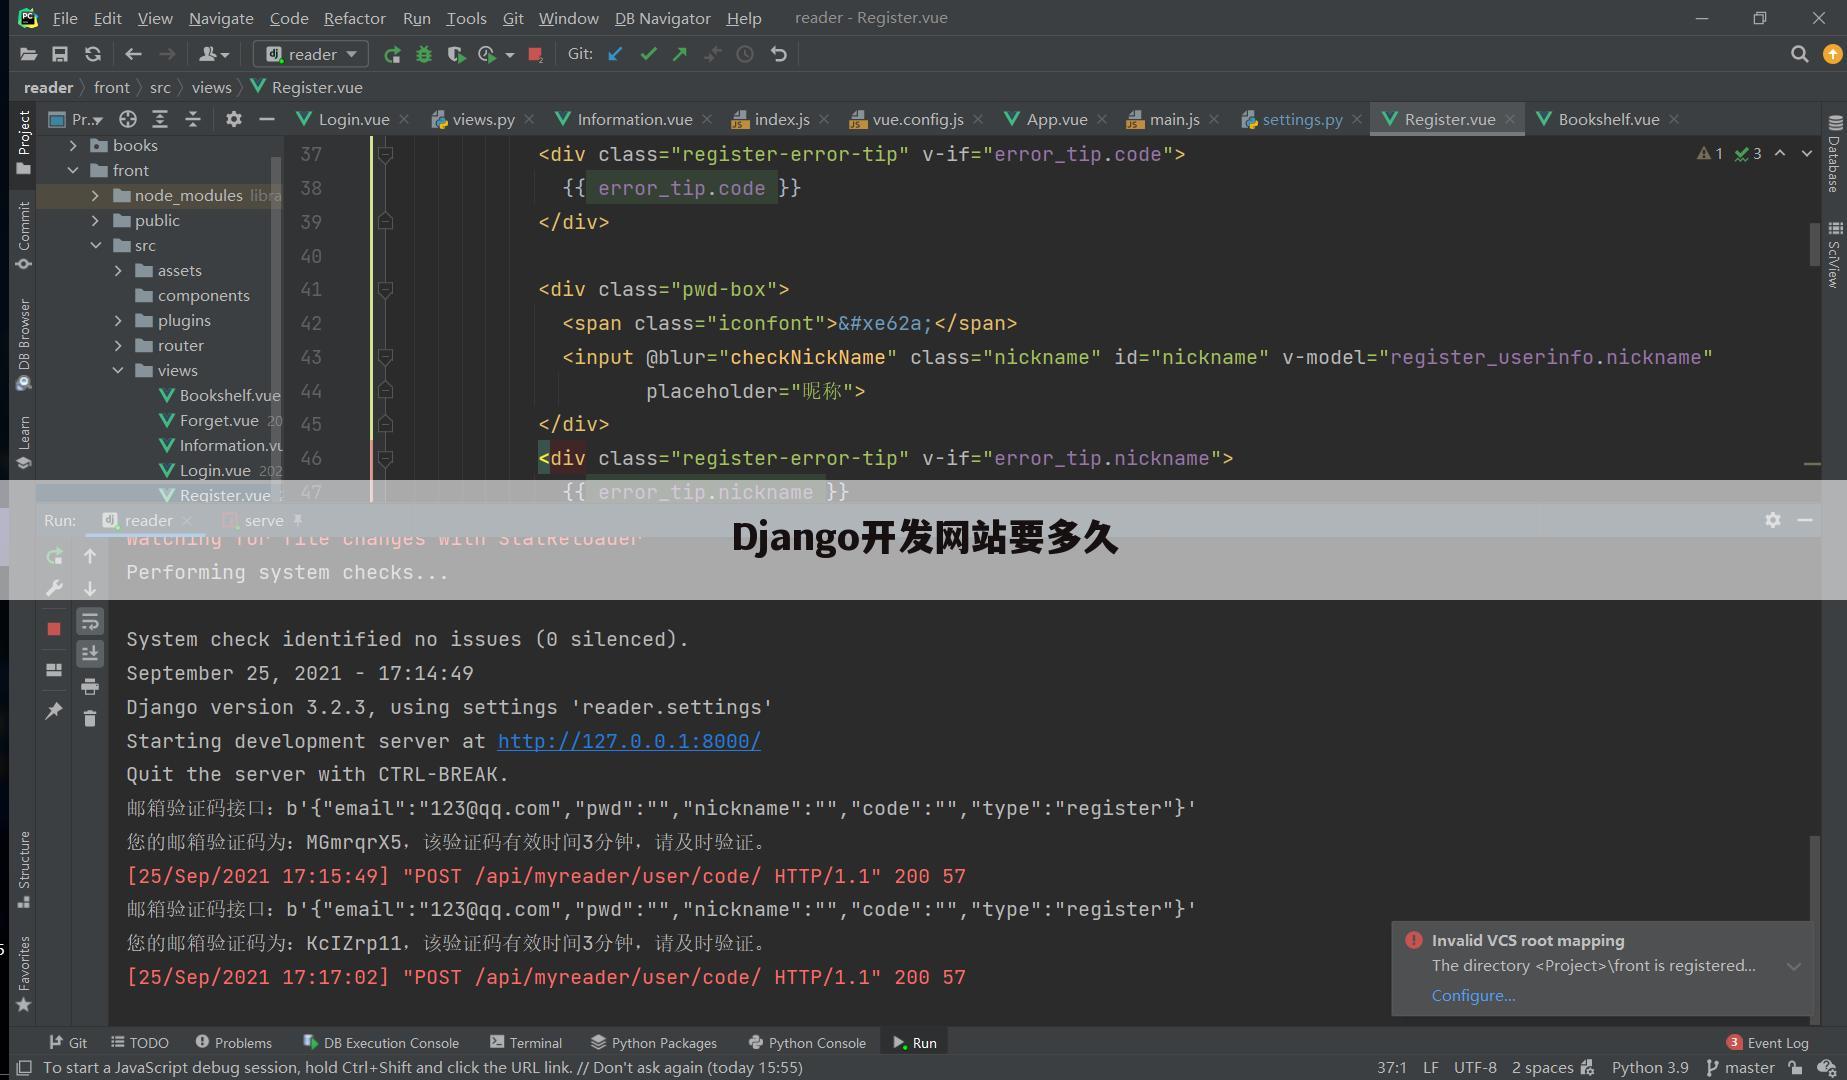Collapse the front folder in project tree
Image resolution: width=1847 pixels, height=1080 pixels.
[73, 170]
